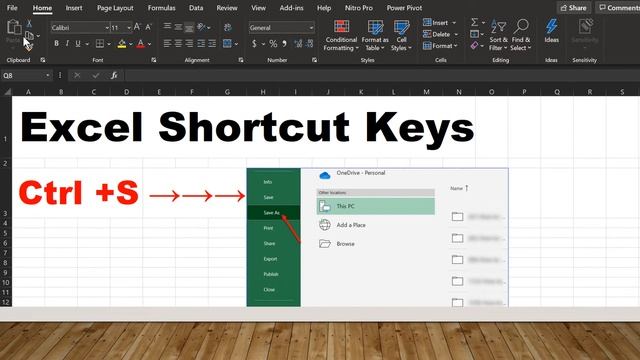Increase font size with the larger A
Viewport: 640px width, 360px height.
[x=137, y=27]
